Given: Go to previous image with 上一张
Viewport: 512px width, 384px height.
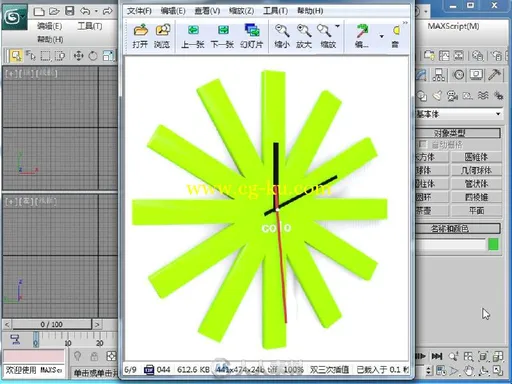Looking at the screenshot, I should click(x=193, y=36).
